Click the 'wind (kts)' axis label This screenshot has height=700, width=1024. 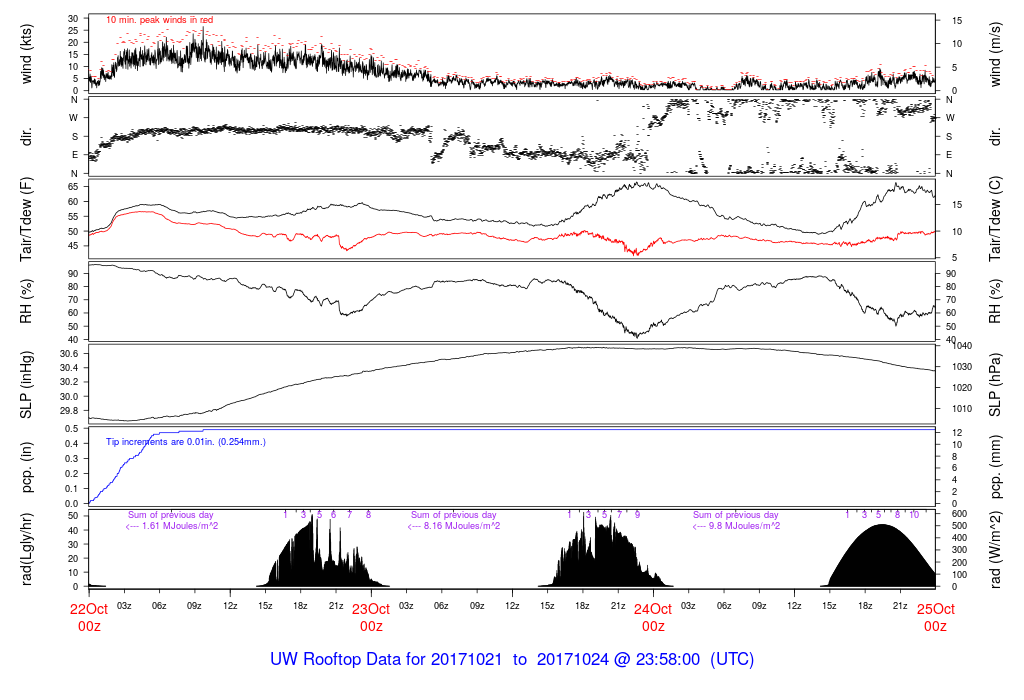[27, 54]
